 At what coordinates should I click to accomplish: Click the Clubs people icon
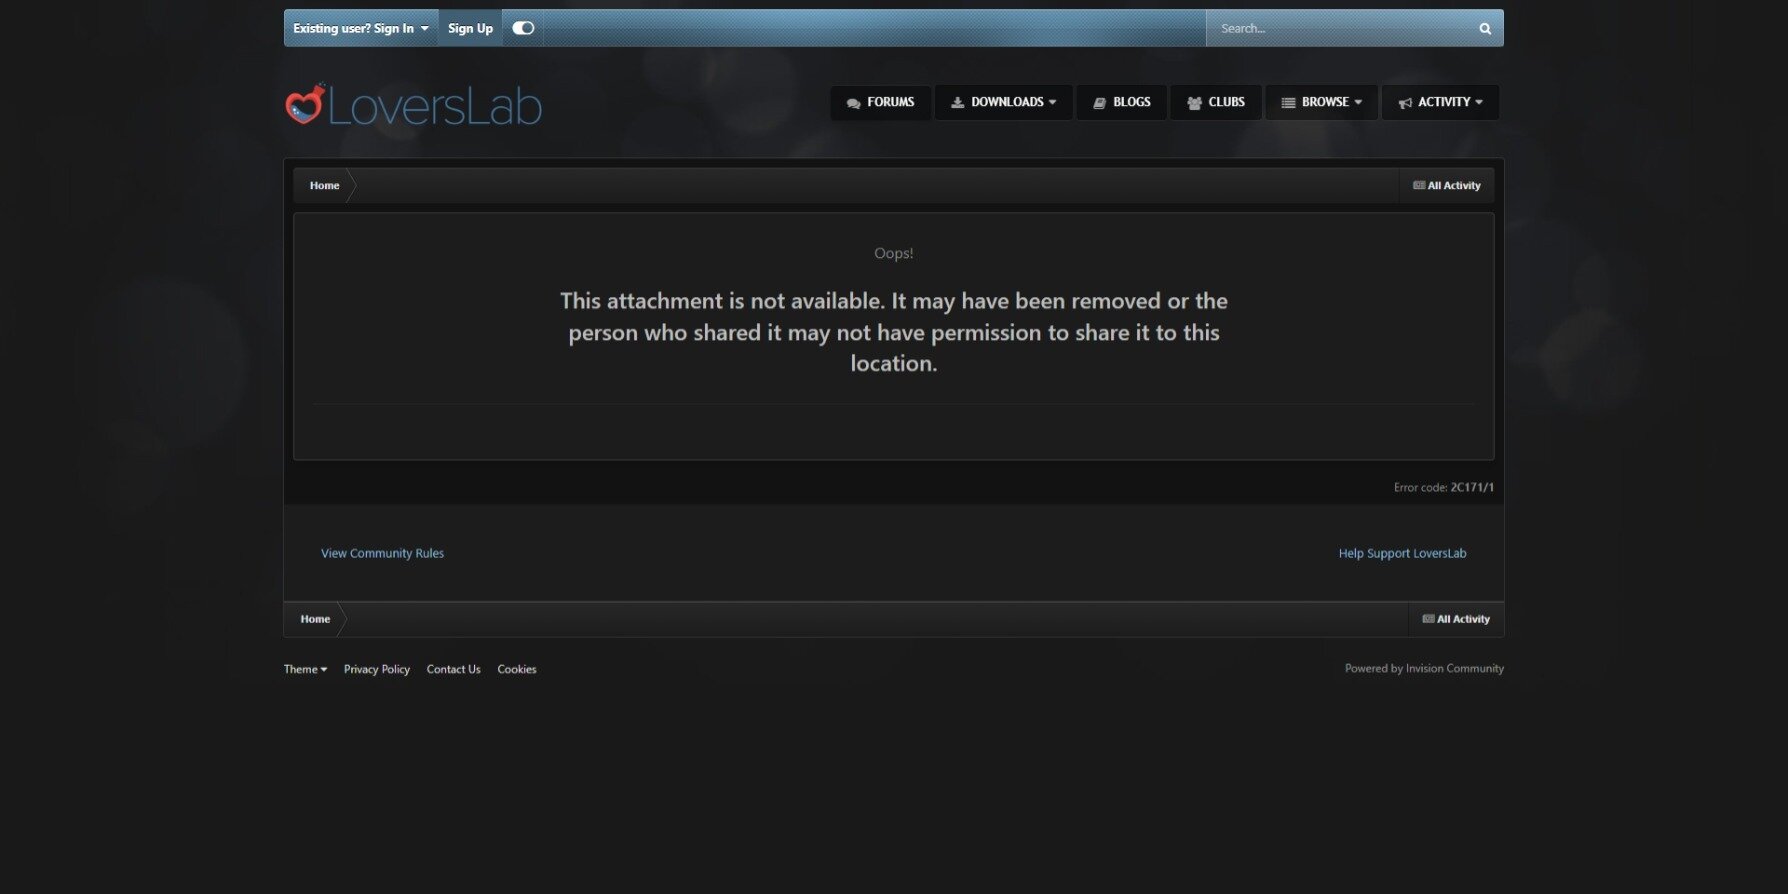click(1194, 103)
